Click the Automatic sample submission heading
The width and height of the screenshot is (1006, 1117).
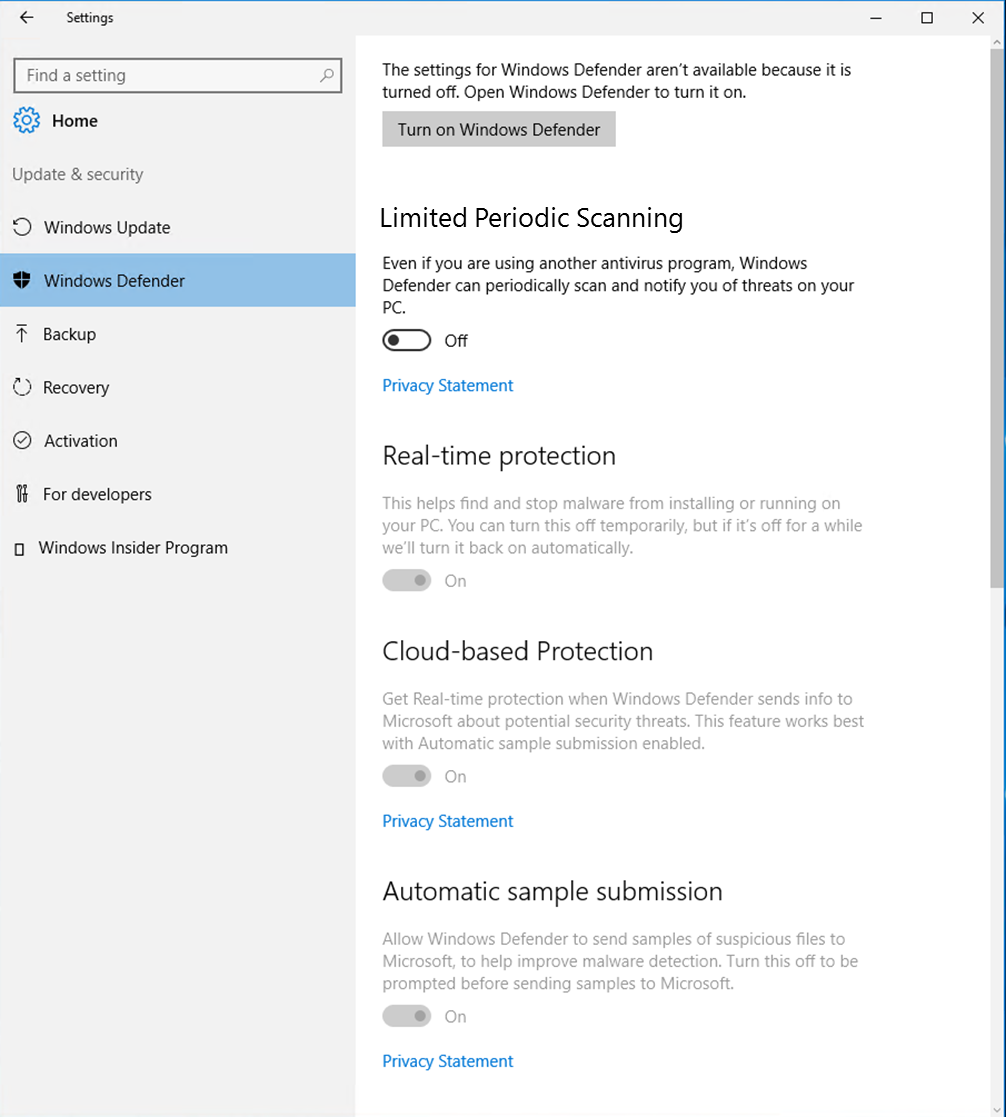(552, 891)
